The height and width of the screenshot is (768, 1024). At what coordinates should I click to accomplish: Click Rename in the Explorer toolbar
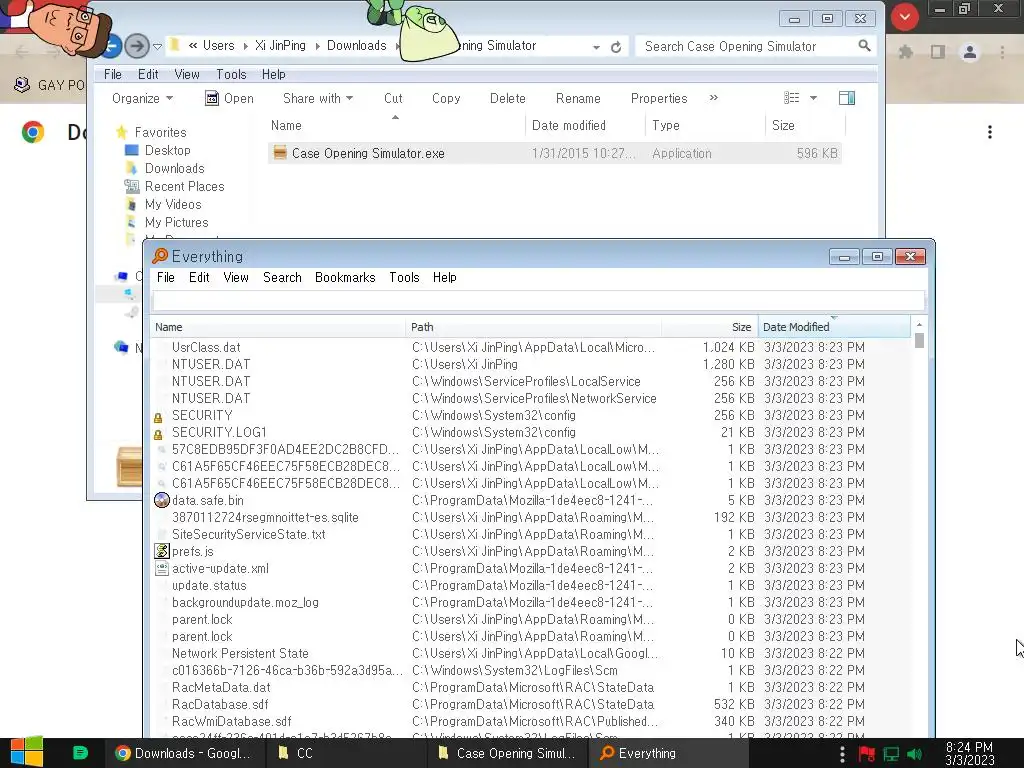click(578, 98)
